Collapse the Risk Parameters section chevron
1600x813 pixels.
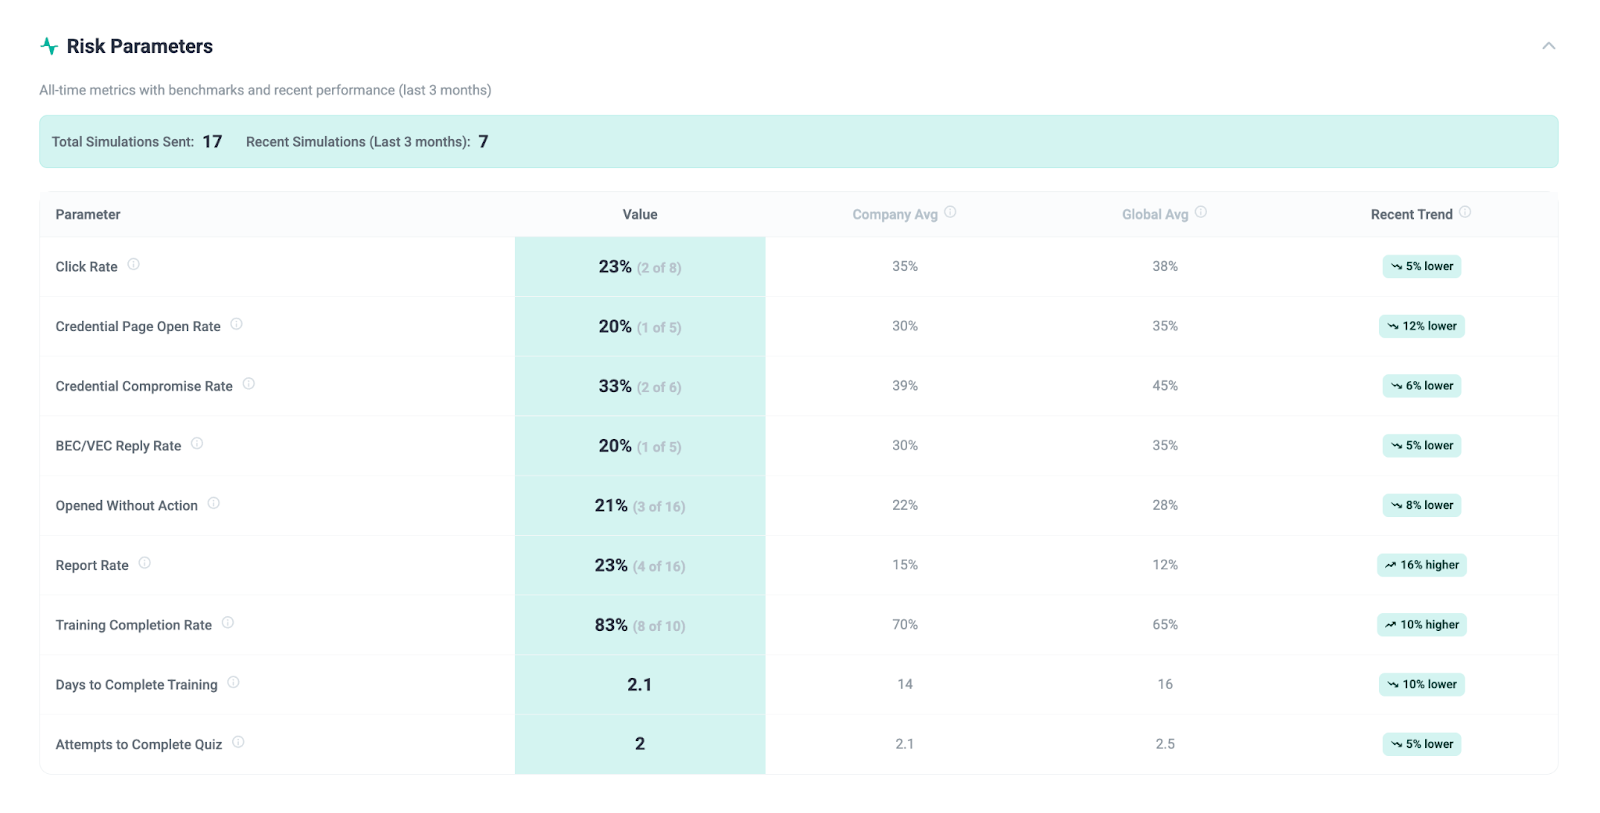(x=1548, y=46)
